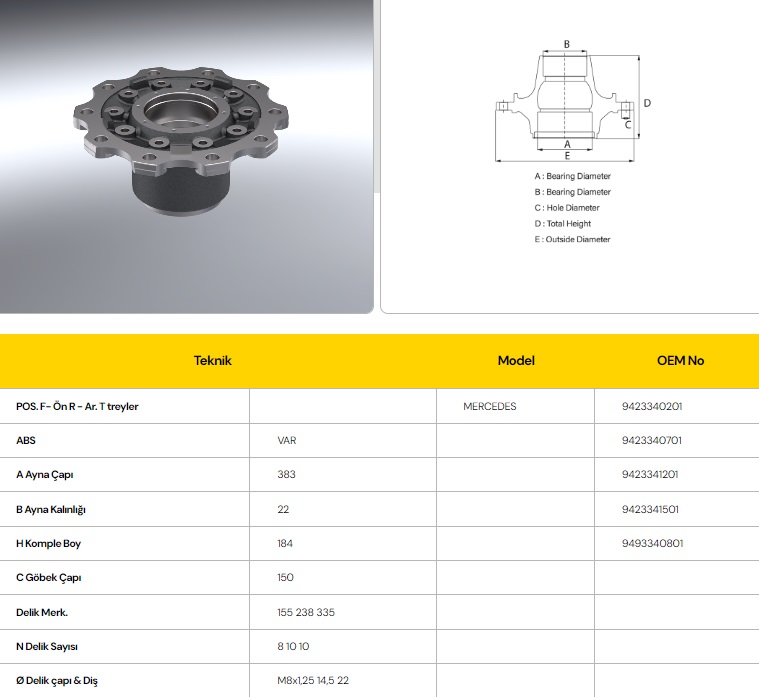
Task: Click the 'D : Total Height' legend text
Action: point(563,224)
